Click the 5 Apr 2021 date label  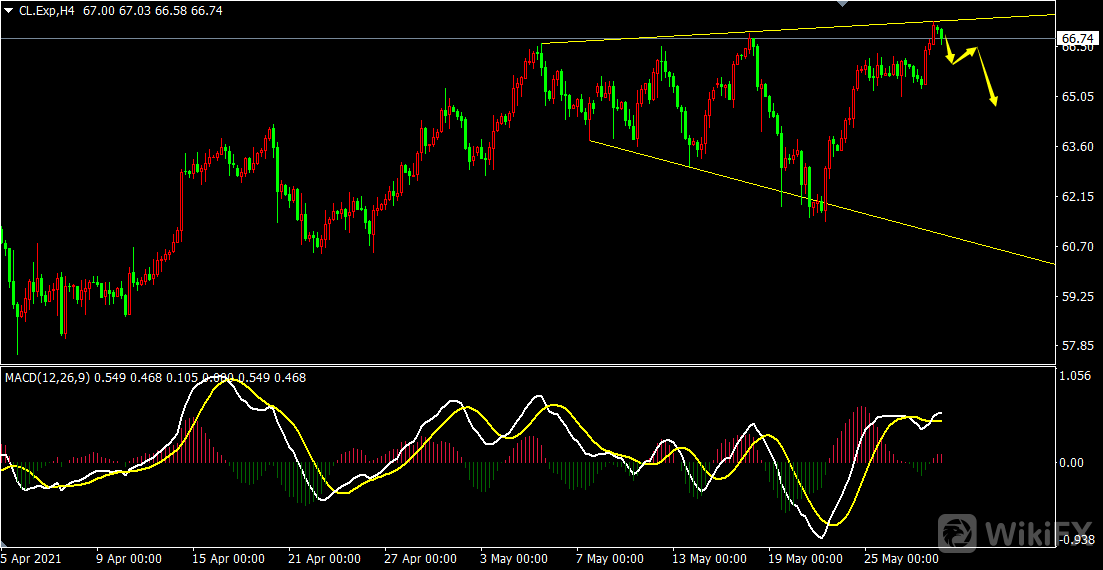31,559
